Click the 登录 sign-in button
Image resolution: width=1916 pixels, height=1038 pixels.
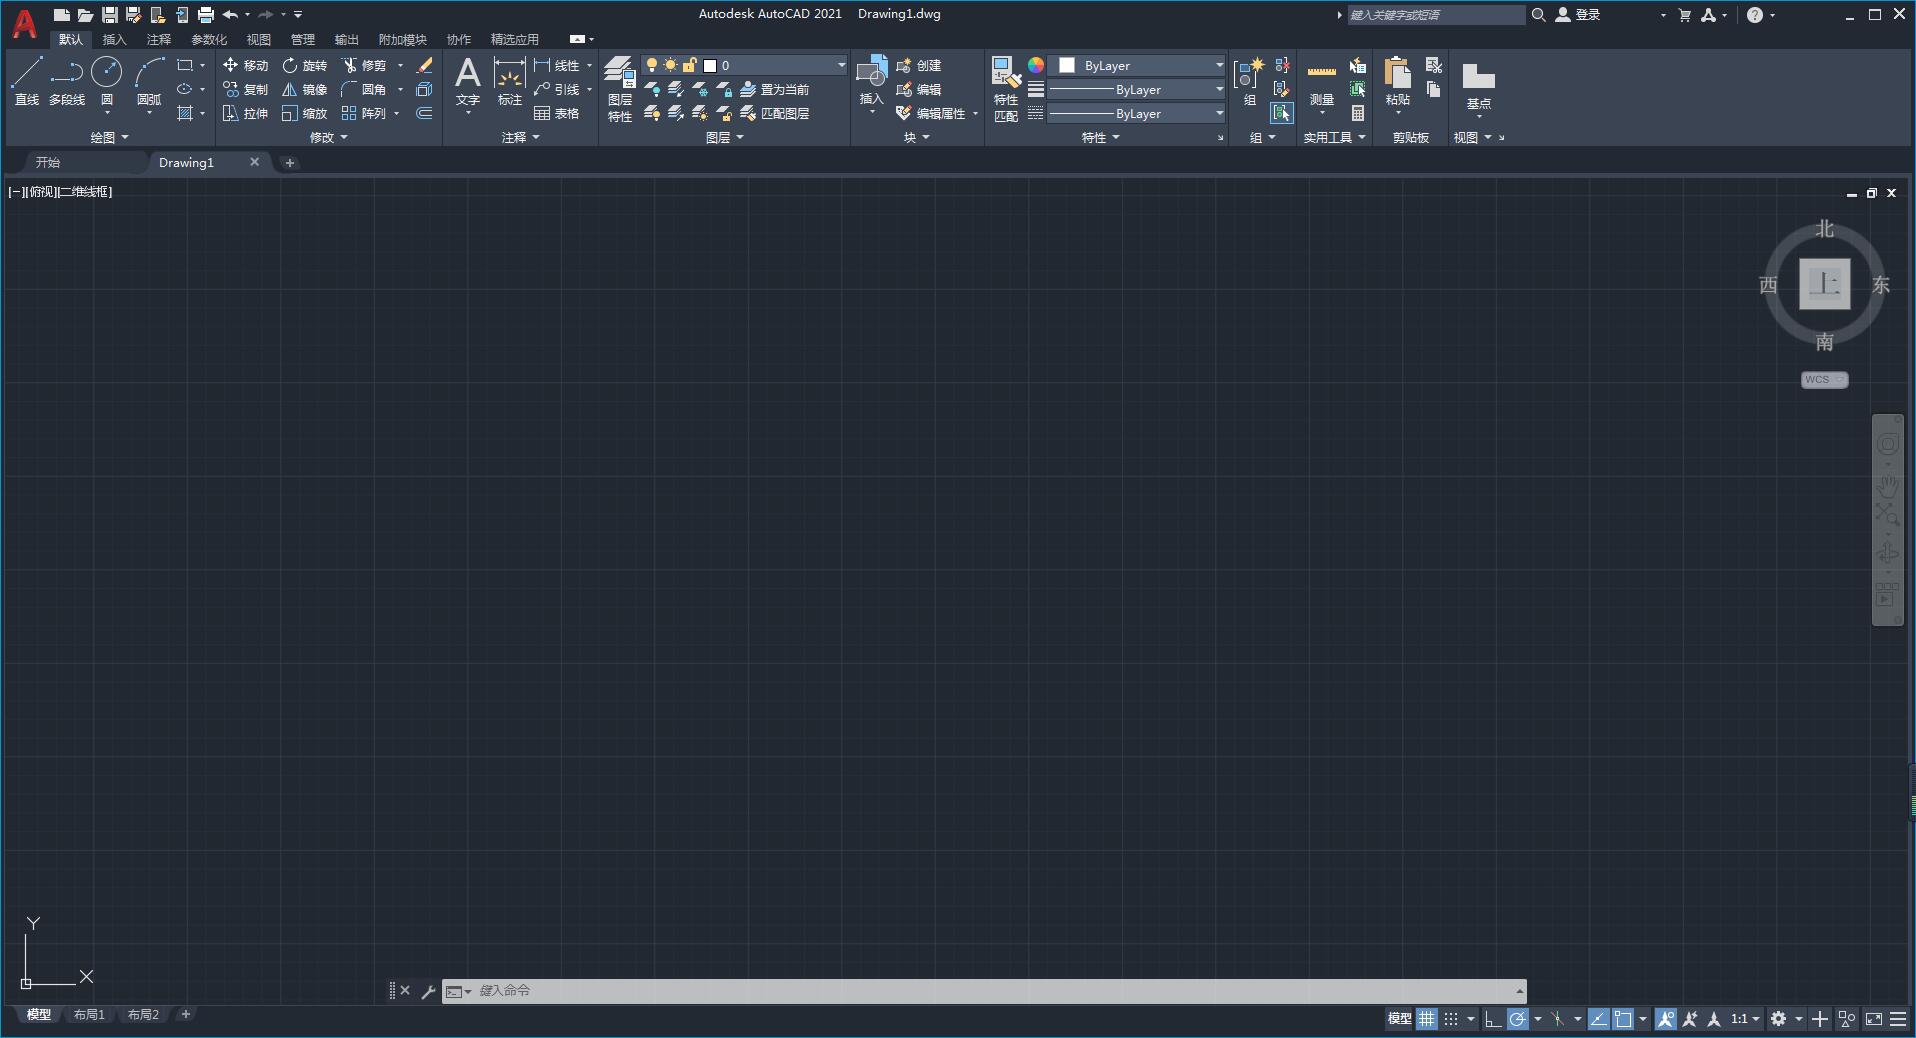[1588, 15]
